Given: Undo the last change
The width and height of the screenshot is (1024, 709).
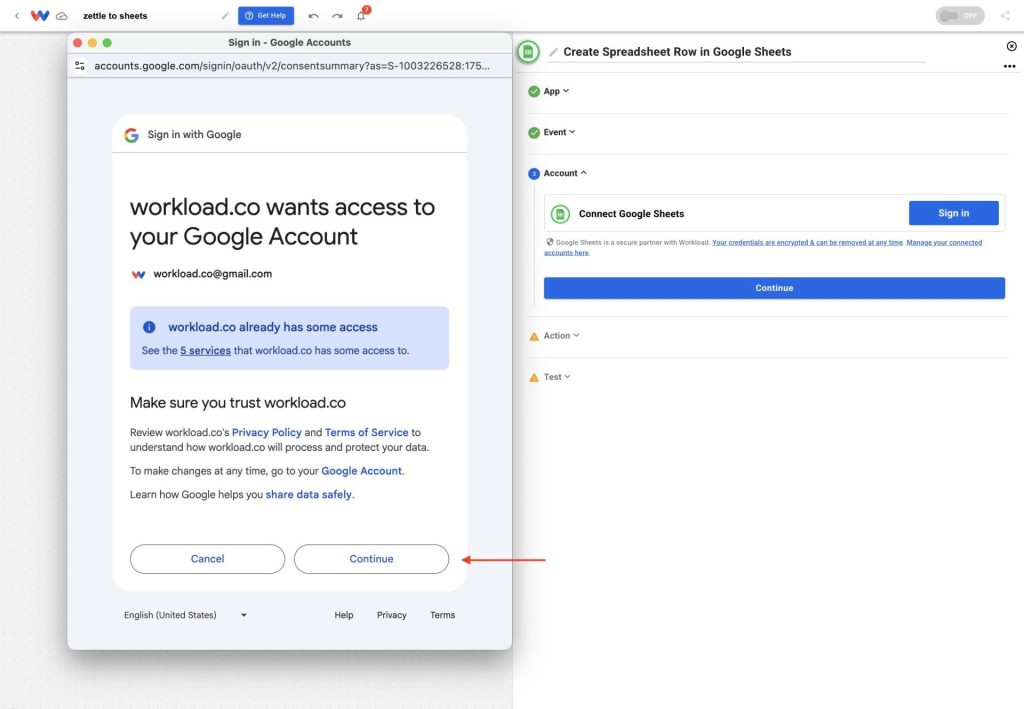Looking at the screenshot, I should 313,16.
